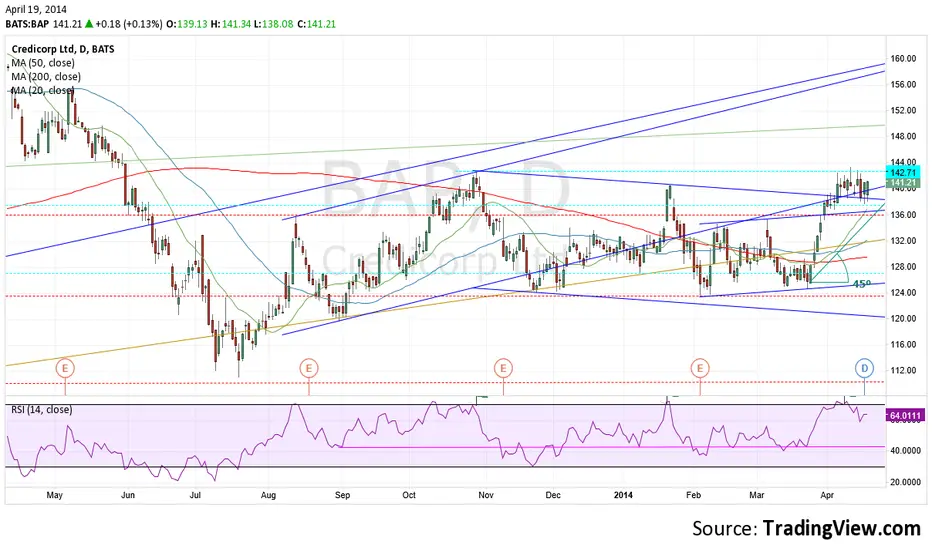Viewport: 932px width, 550px height.
Task: Click the Oct label on time axis
Action: [x=409, y=495]
